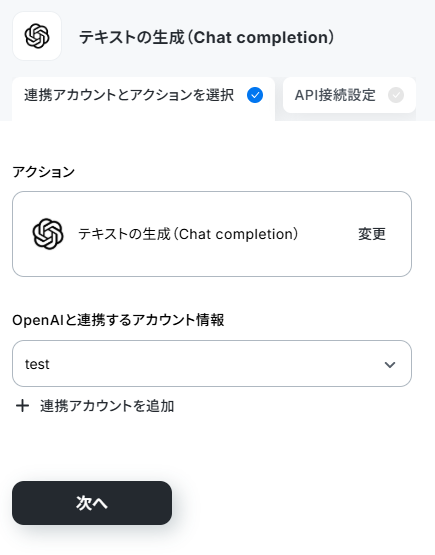Open the test account dropdown

tap(212, 364)
